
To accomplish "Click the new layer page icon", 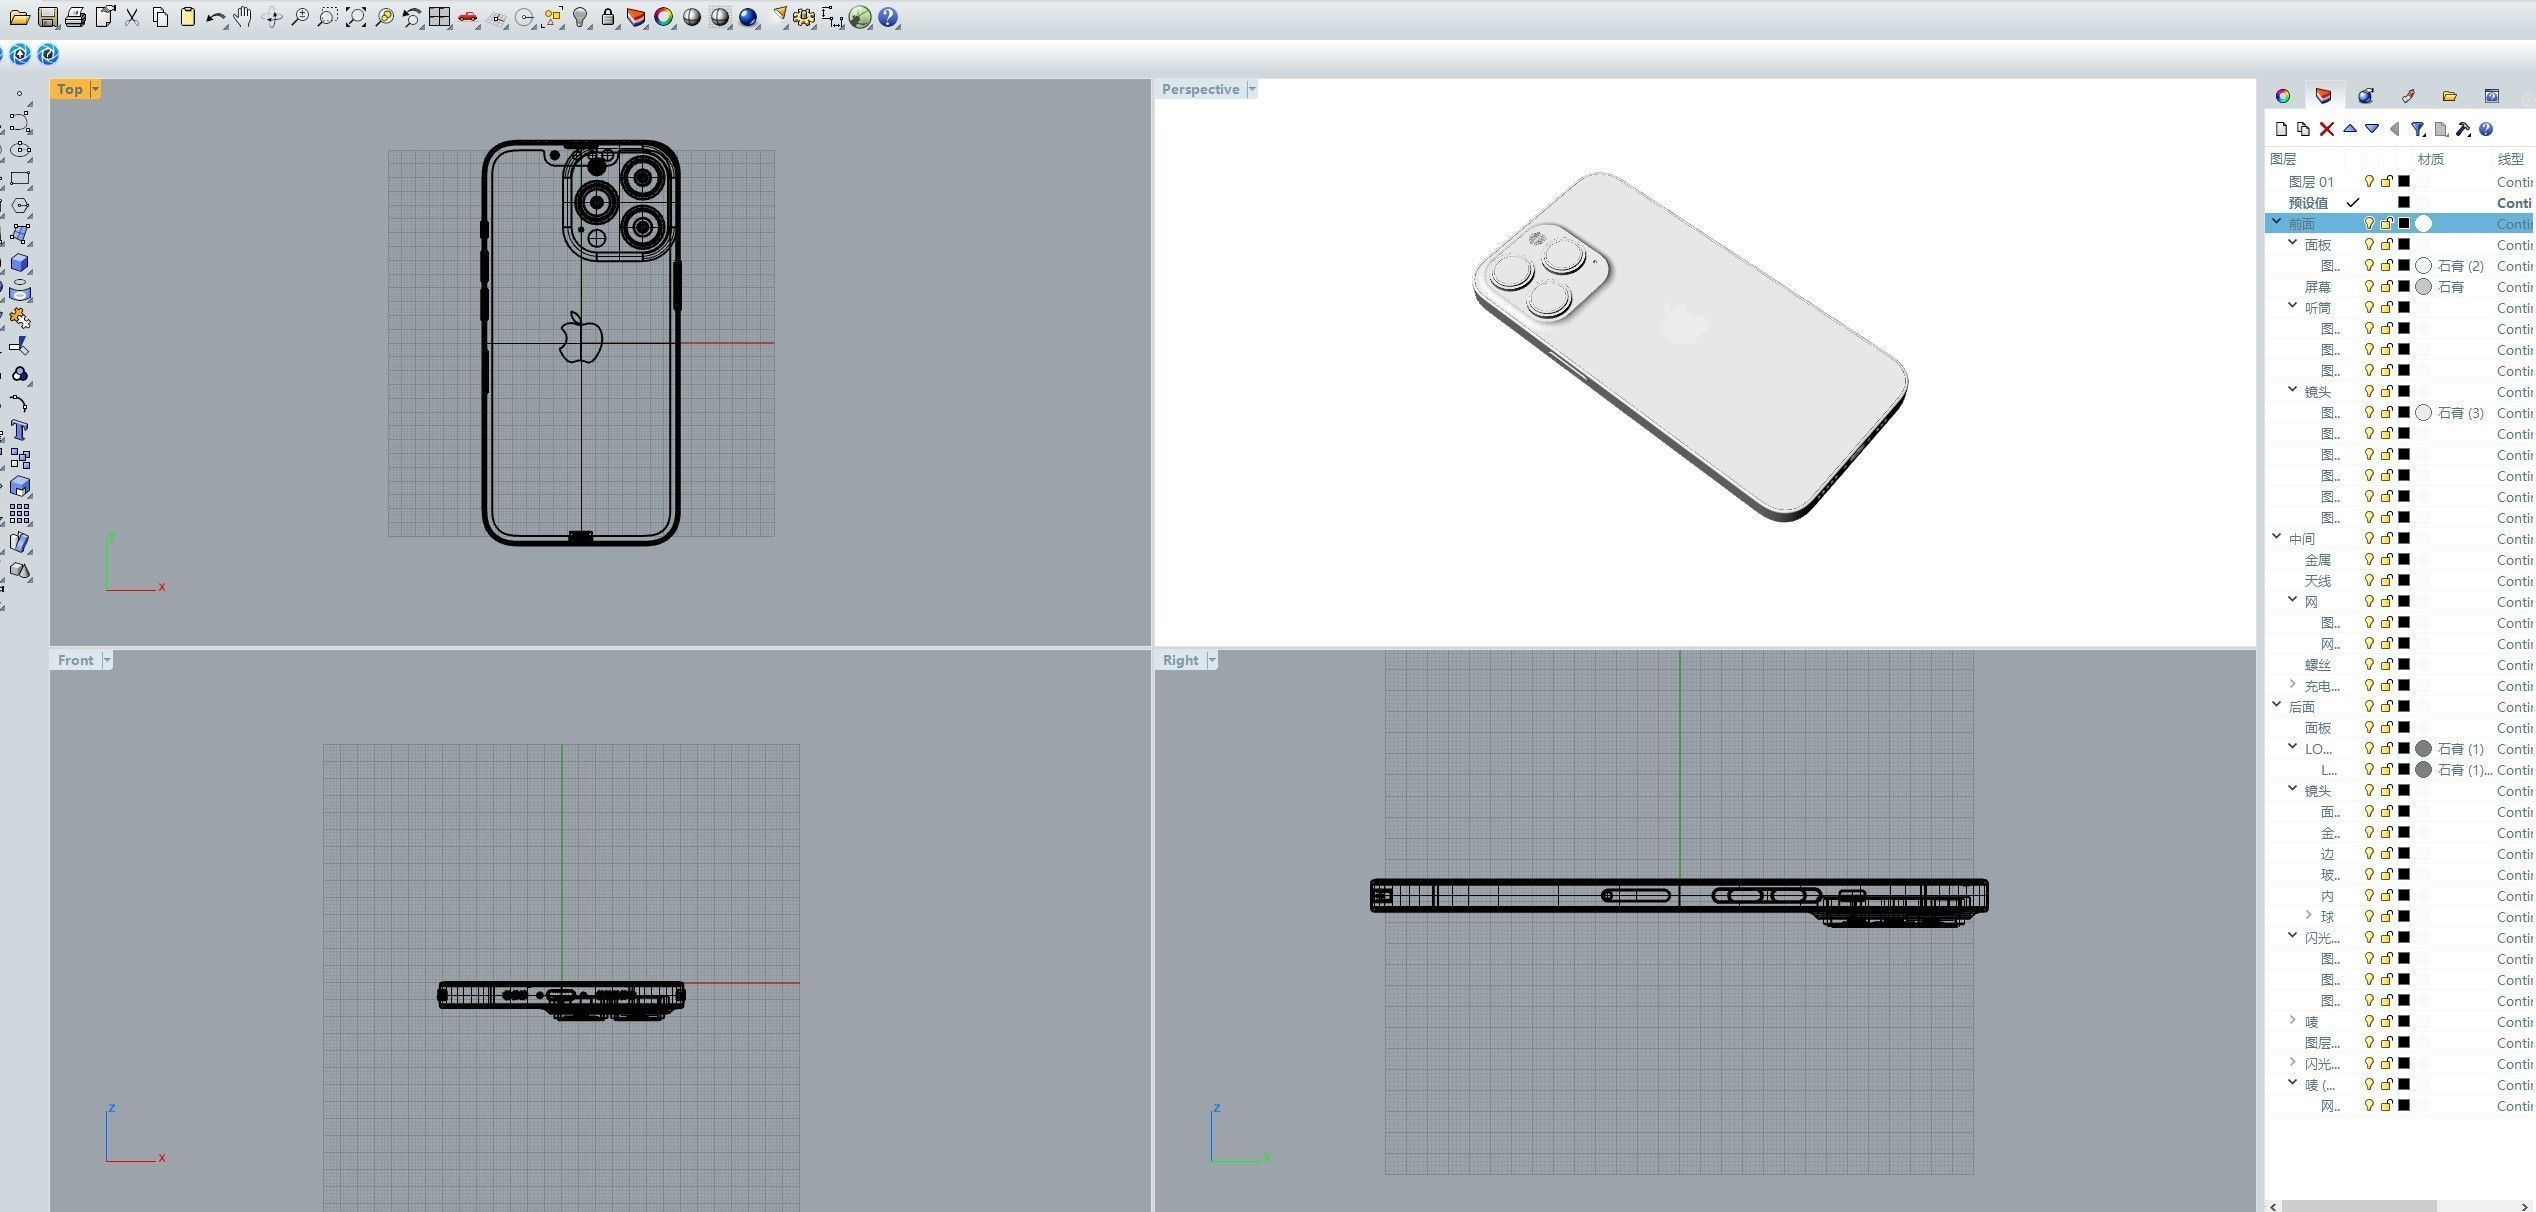I will tap(2281, 129).
